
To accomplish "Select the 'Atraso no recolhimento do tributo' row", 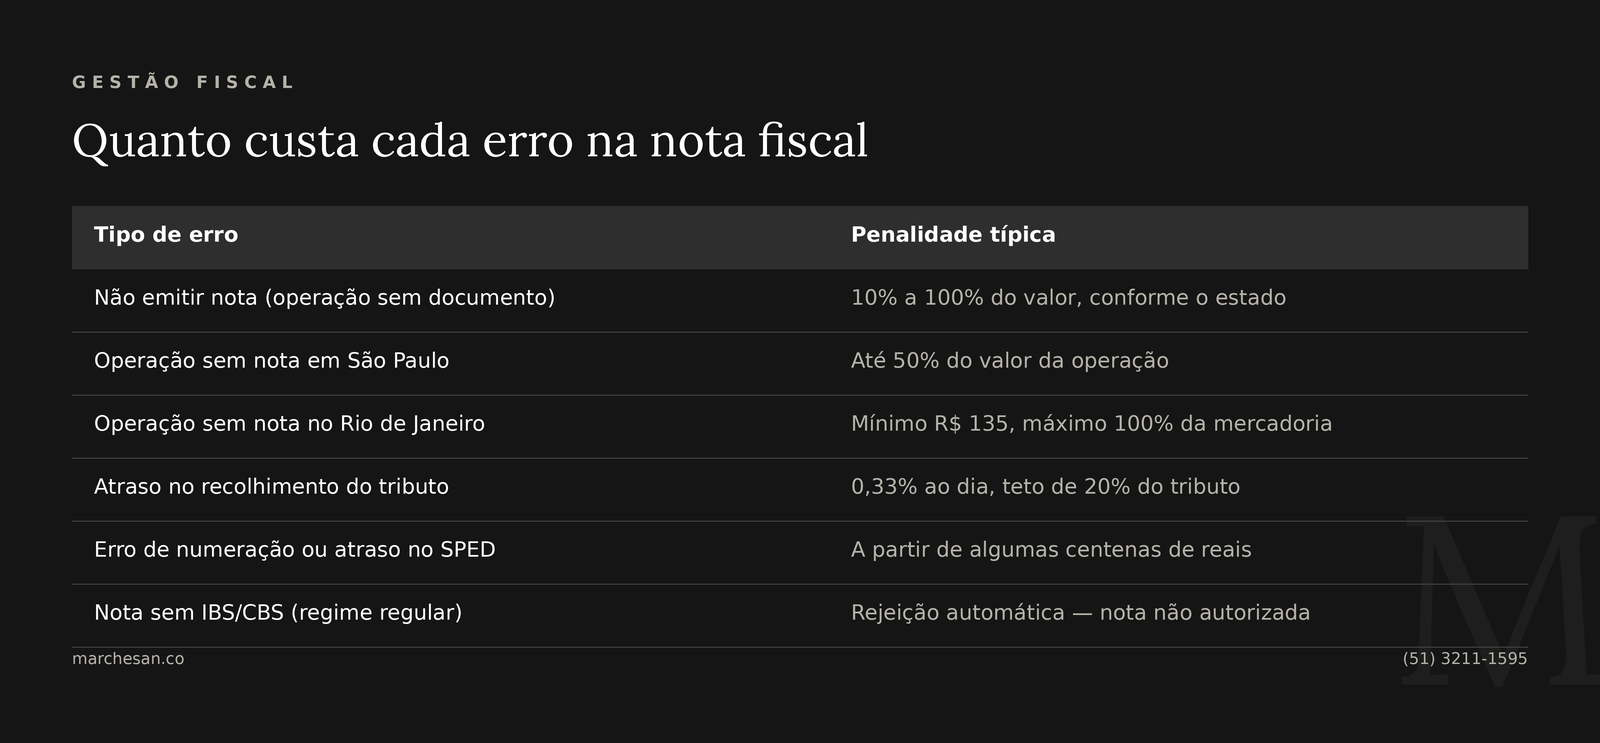I will tap(800, 489).
